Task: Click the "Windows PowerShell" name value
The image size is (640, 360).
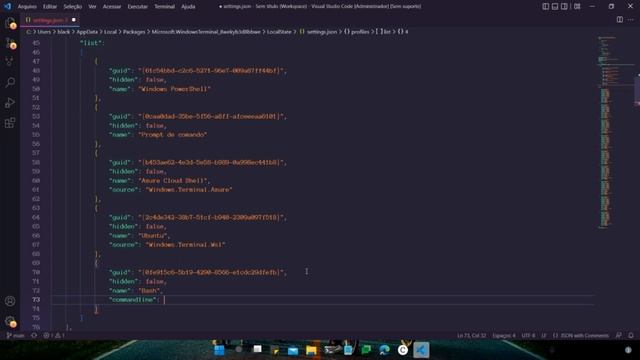Action: (174, 89)
